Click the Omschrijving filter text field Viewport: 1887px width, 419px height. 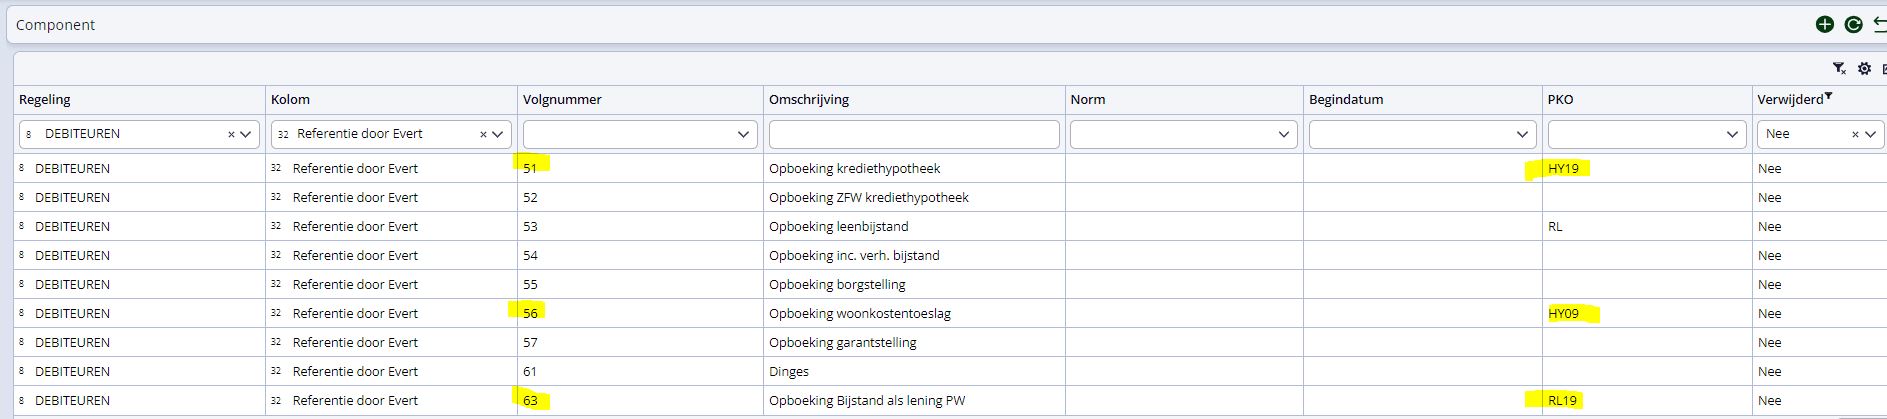tap(913, 134)
